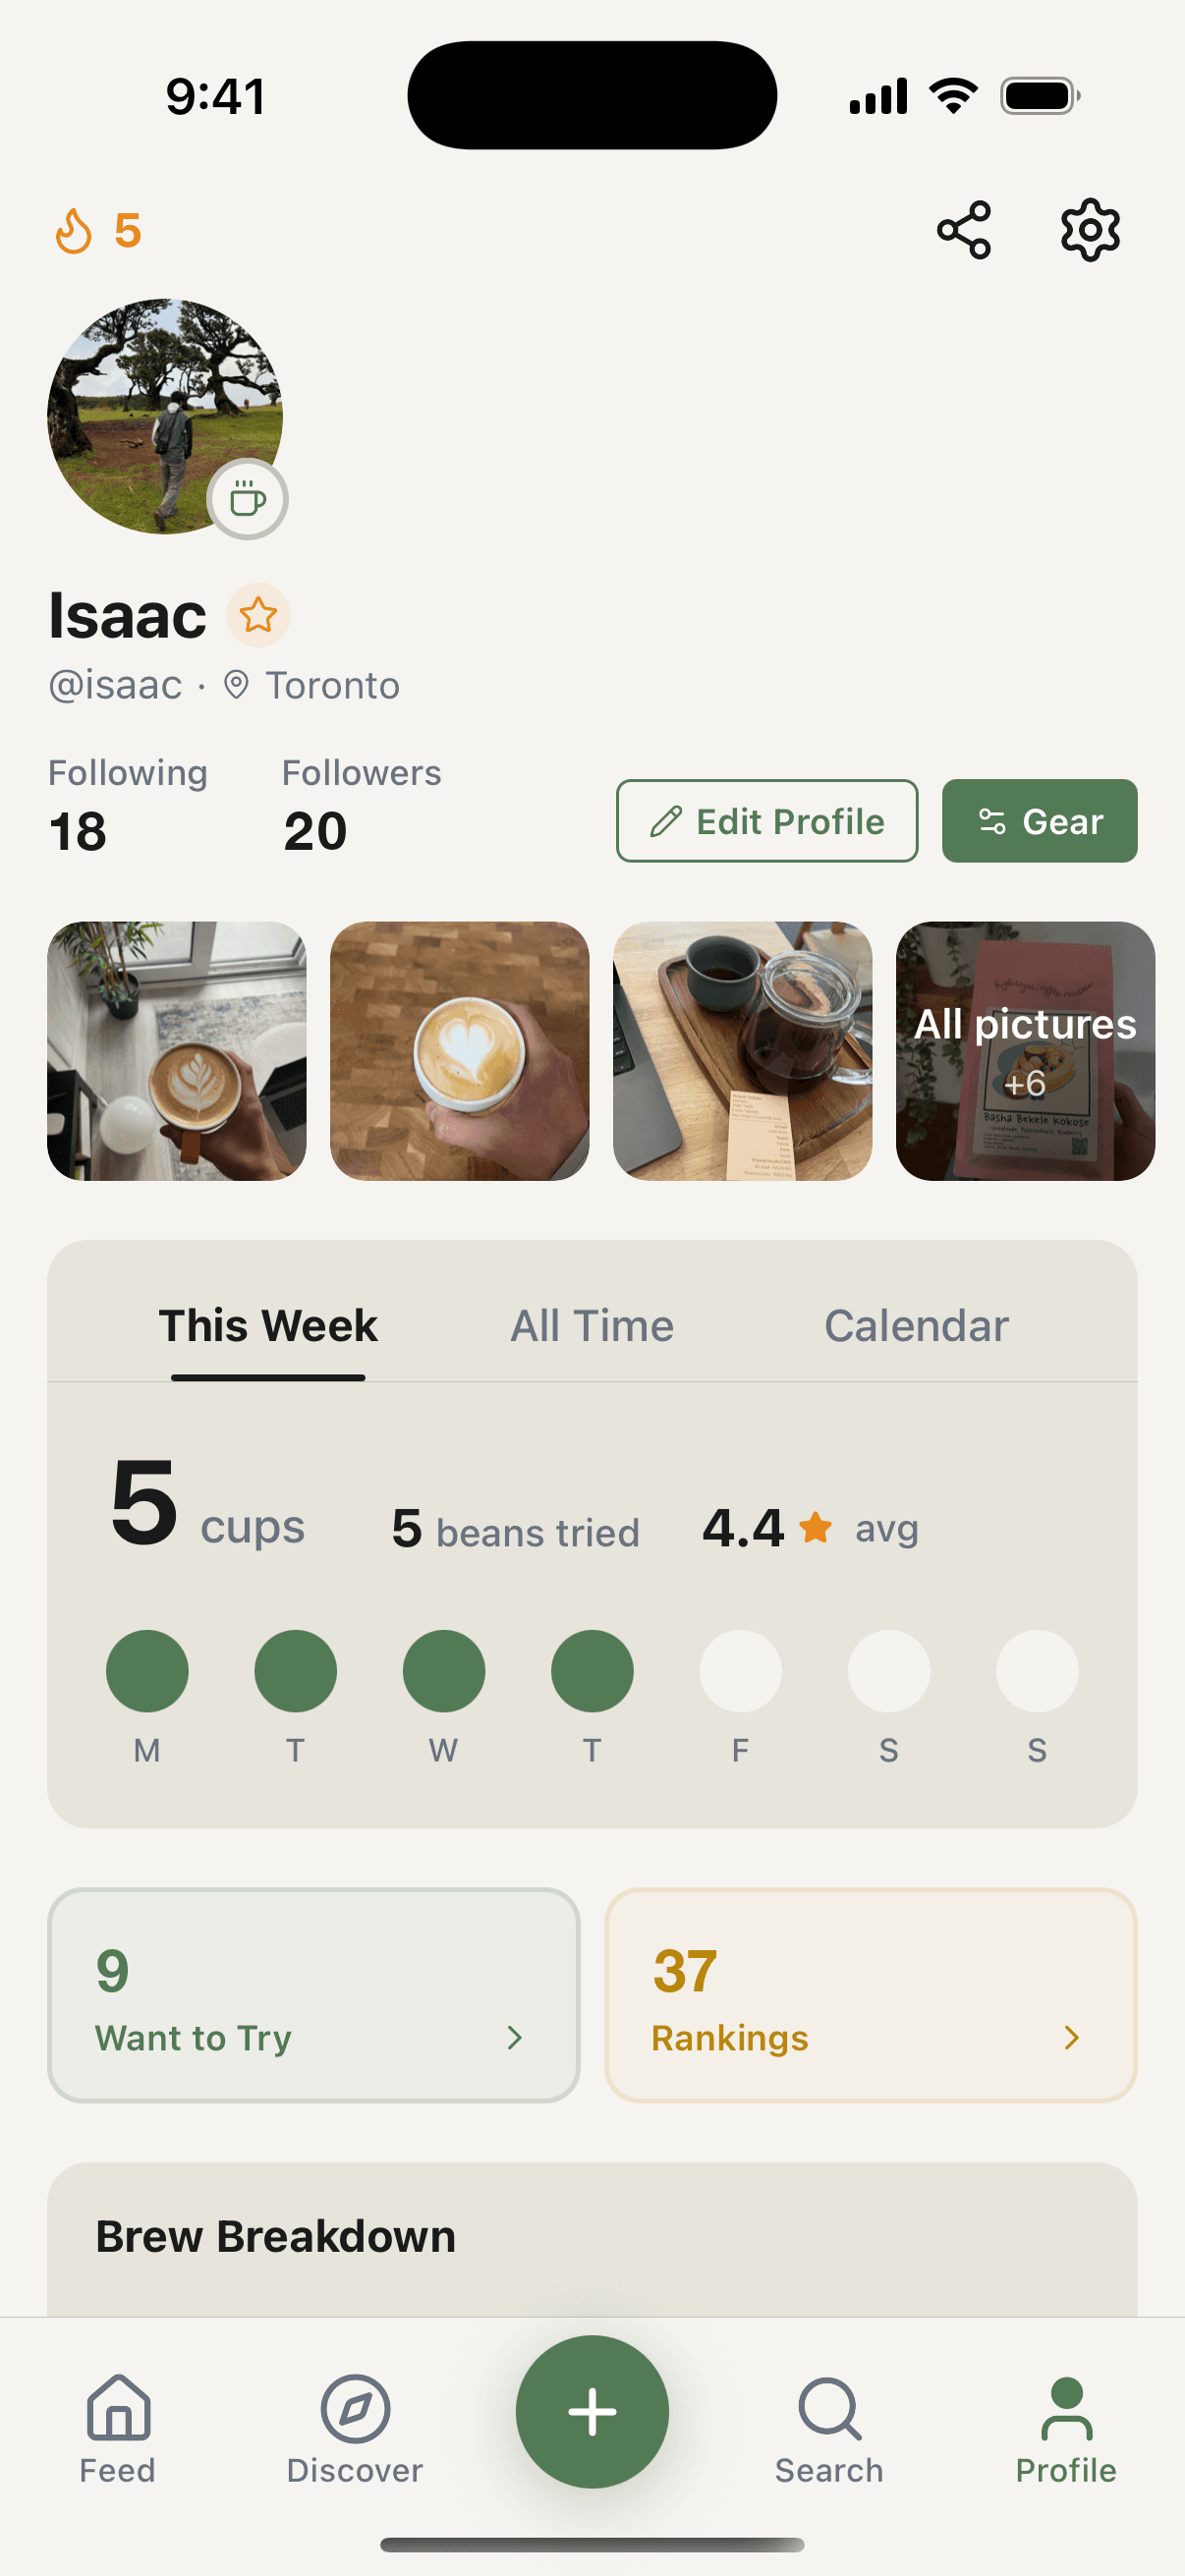Tap the Toronto location pin
The height and width of the screenshot is (2576, 1185).
tap(237, 685)
